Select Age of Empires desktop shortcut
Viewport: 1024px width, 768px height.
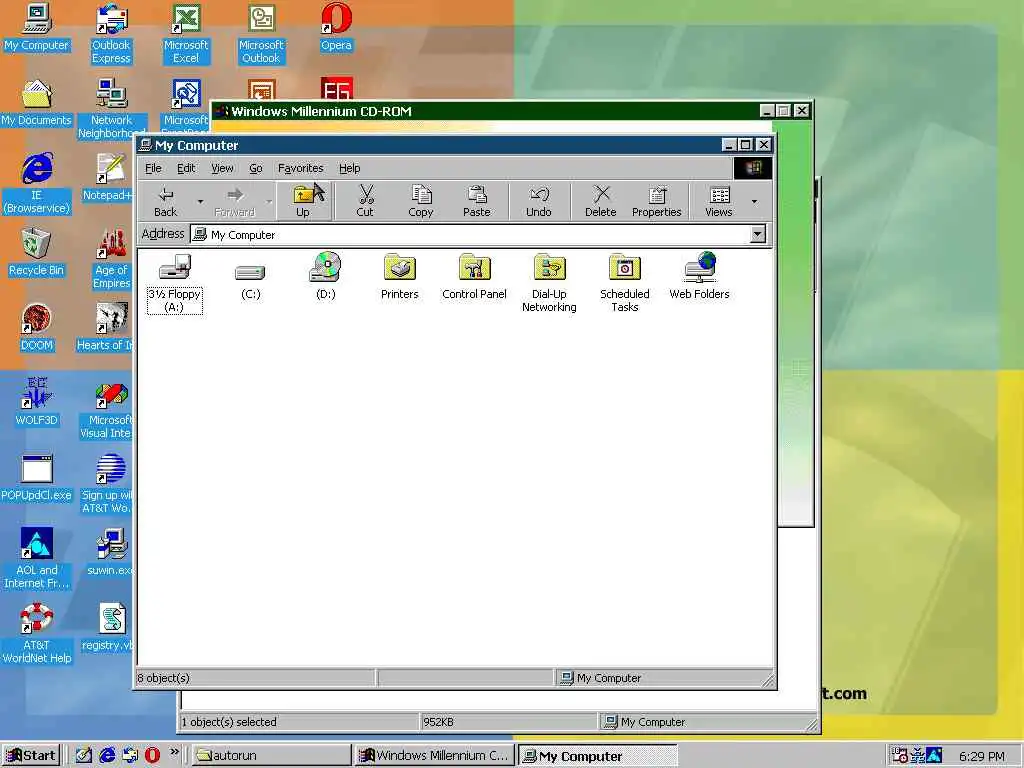tap(111, 259)
